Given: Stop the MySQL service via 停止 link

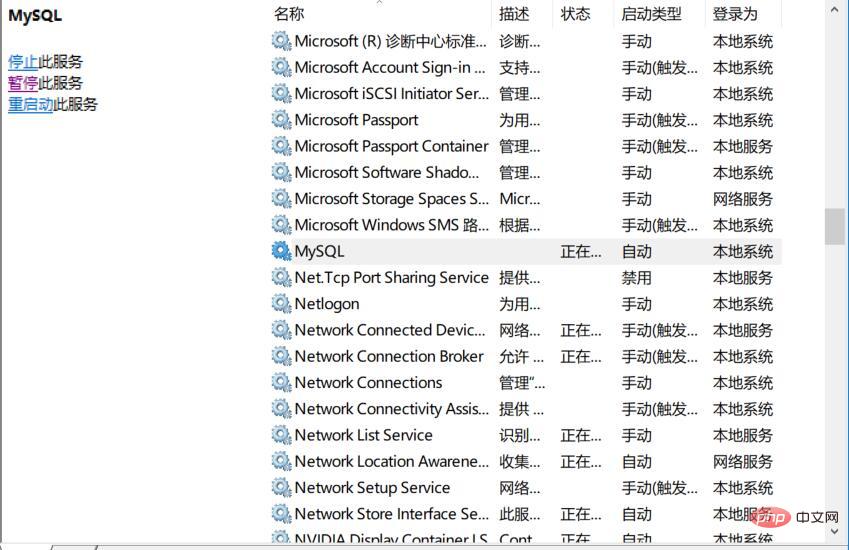Looking at the screenshot, I should (x=23, y=62).
